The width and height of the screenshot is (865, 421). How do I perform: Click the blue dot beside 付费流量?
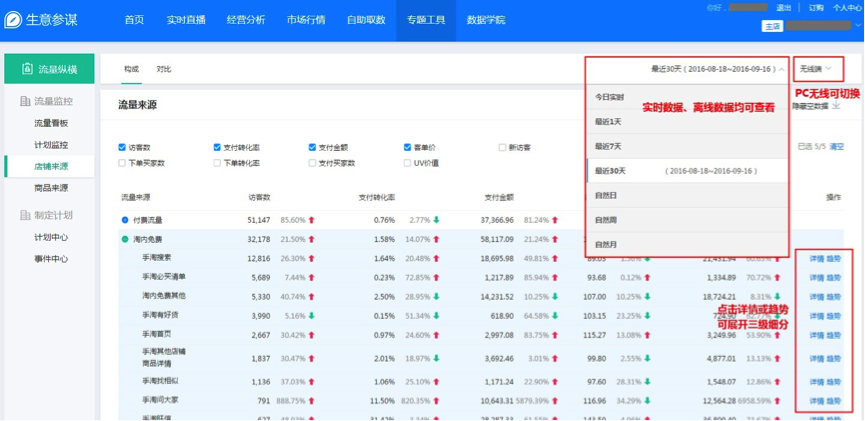[x=125, y=219]
